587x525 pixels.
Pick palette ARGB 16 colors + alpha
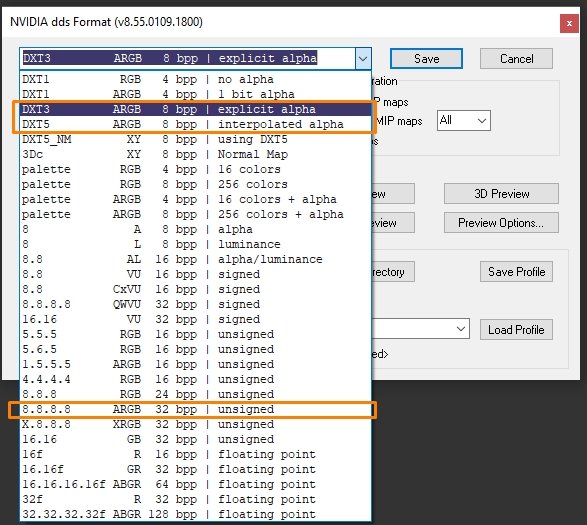[195, 199]
